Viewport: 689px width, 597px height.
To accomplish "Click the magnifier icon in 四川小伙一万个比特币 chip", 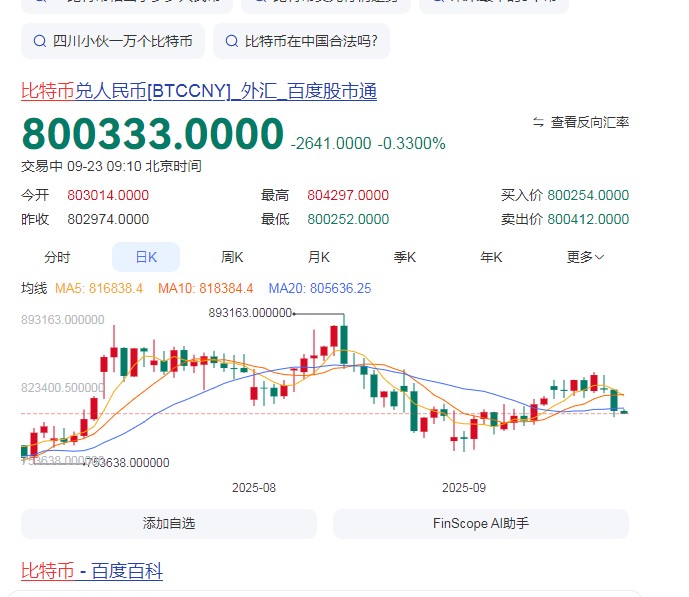I will [x=40, y=41].
